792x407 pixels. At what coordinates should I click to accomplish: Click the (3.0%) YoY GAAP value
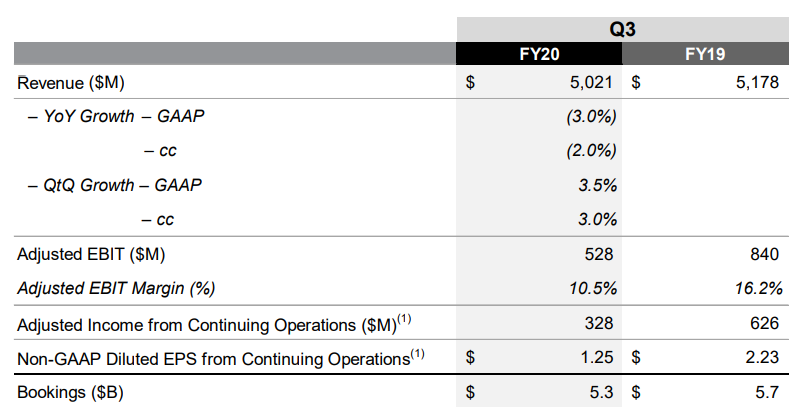591,117
